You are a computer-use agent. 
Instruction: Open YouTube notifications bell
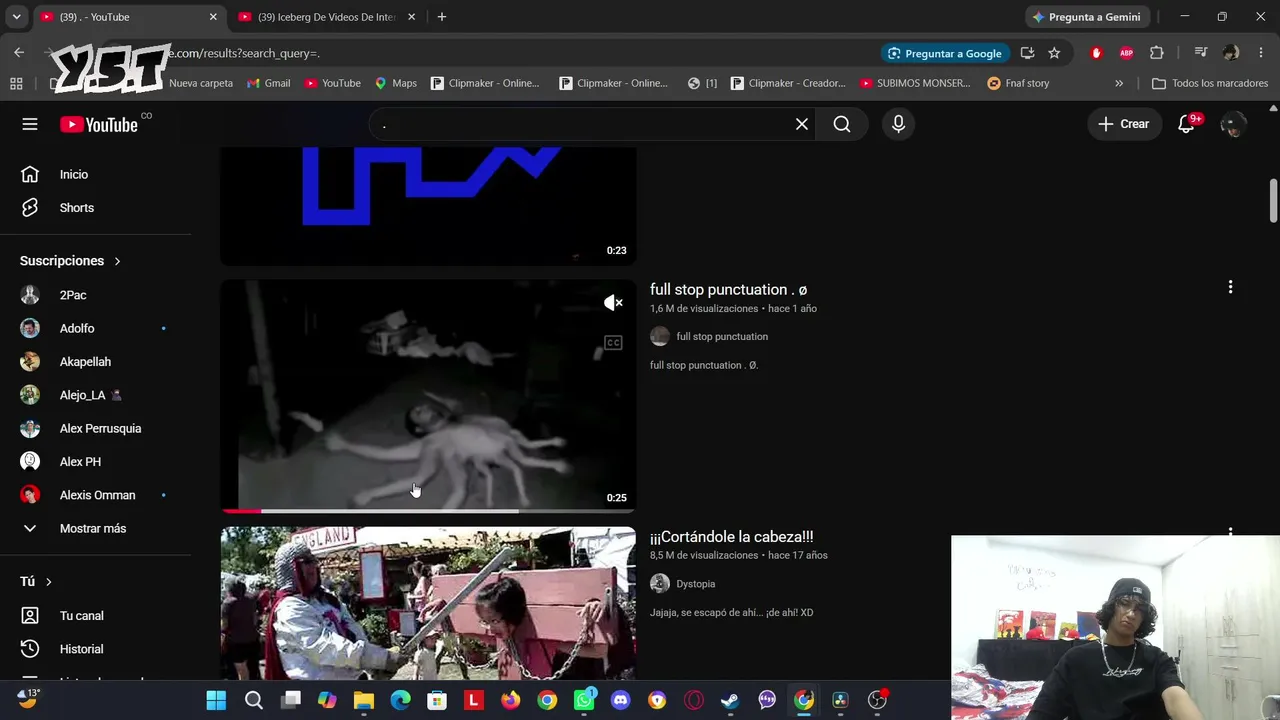[x=1186, y=124]
